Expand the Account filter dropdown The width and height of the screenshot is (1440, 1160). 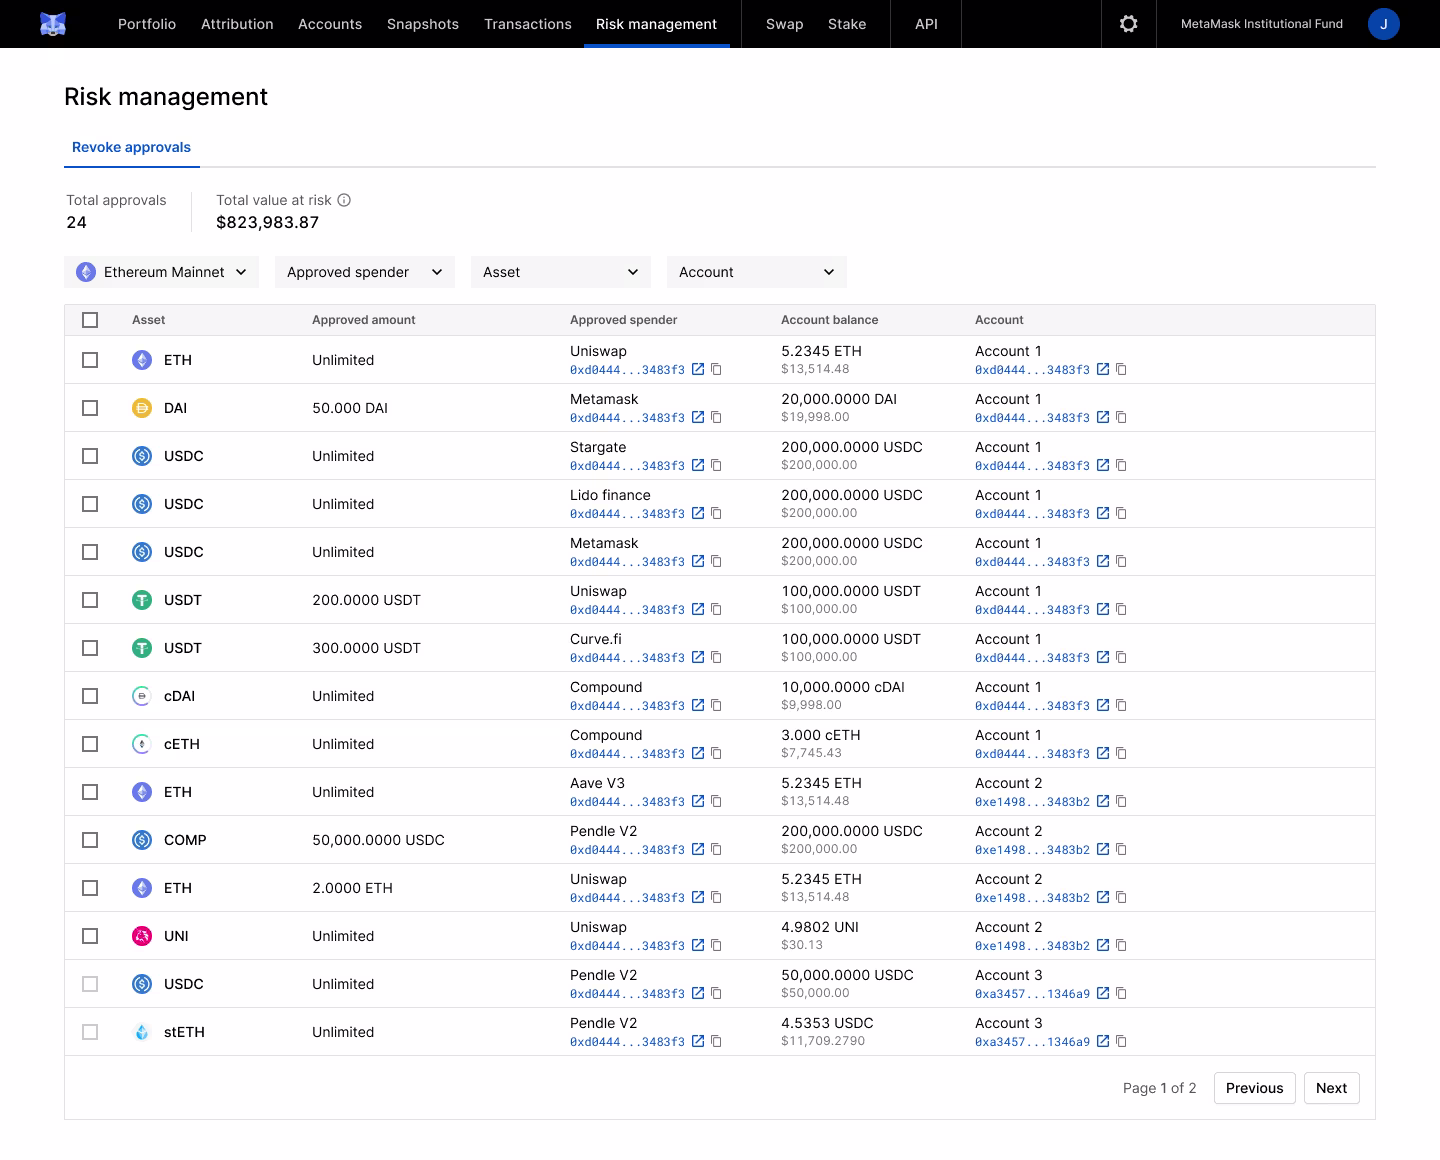757,272
